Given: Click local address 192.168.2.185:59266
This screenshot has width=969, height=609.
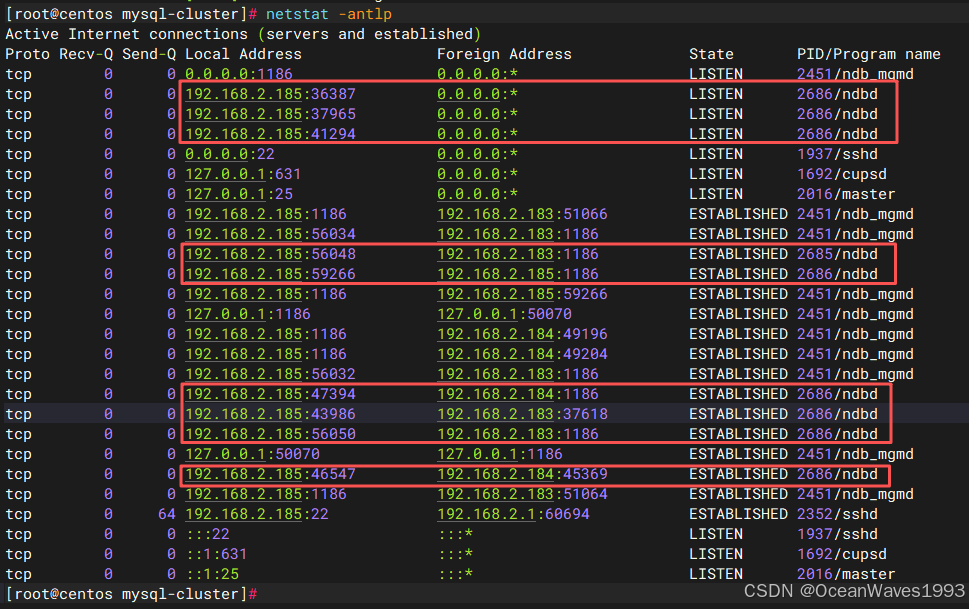Looking at the screenshot, I should (270, 274).
